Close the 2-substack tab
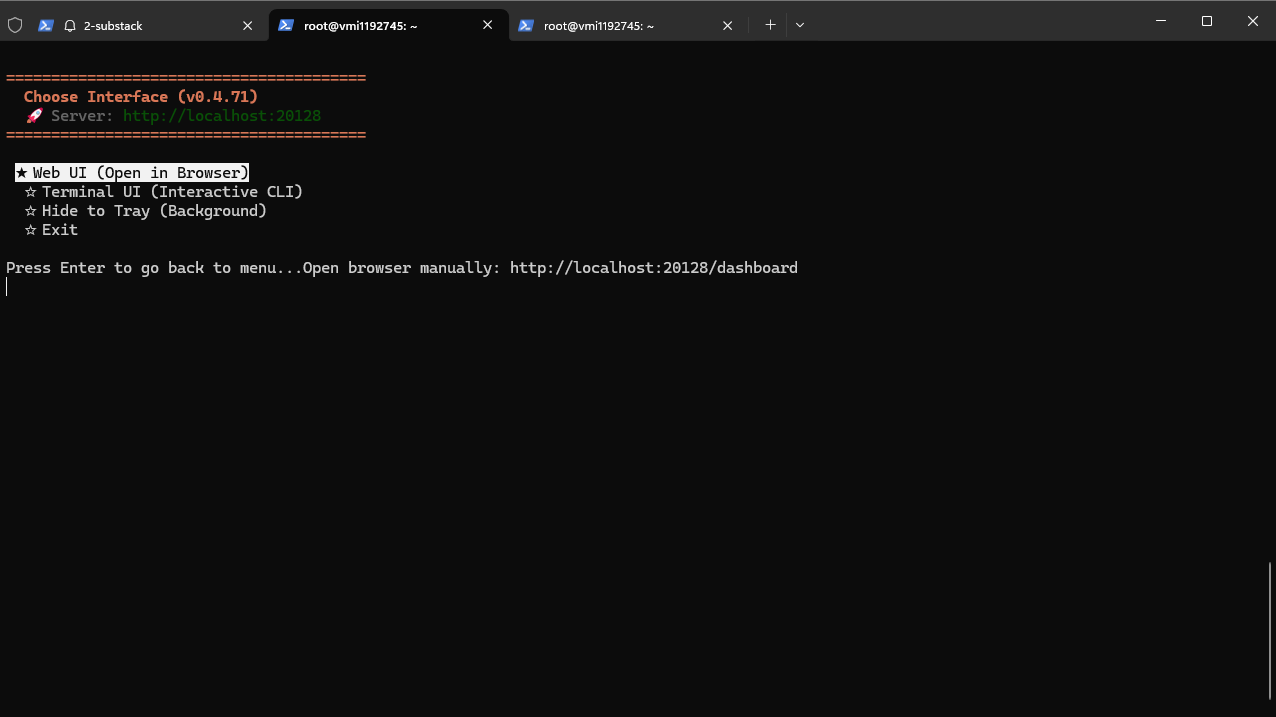 click(x=248, y=26)
